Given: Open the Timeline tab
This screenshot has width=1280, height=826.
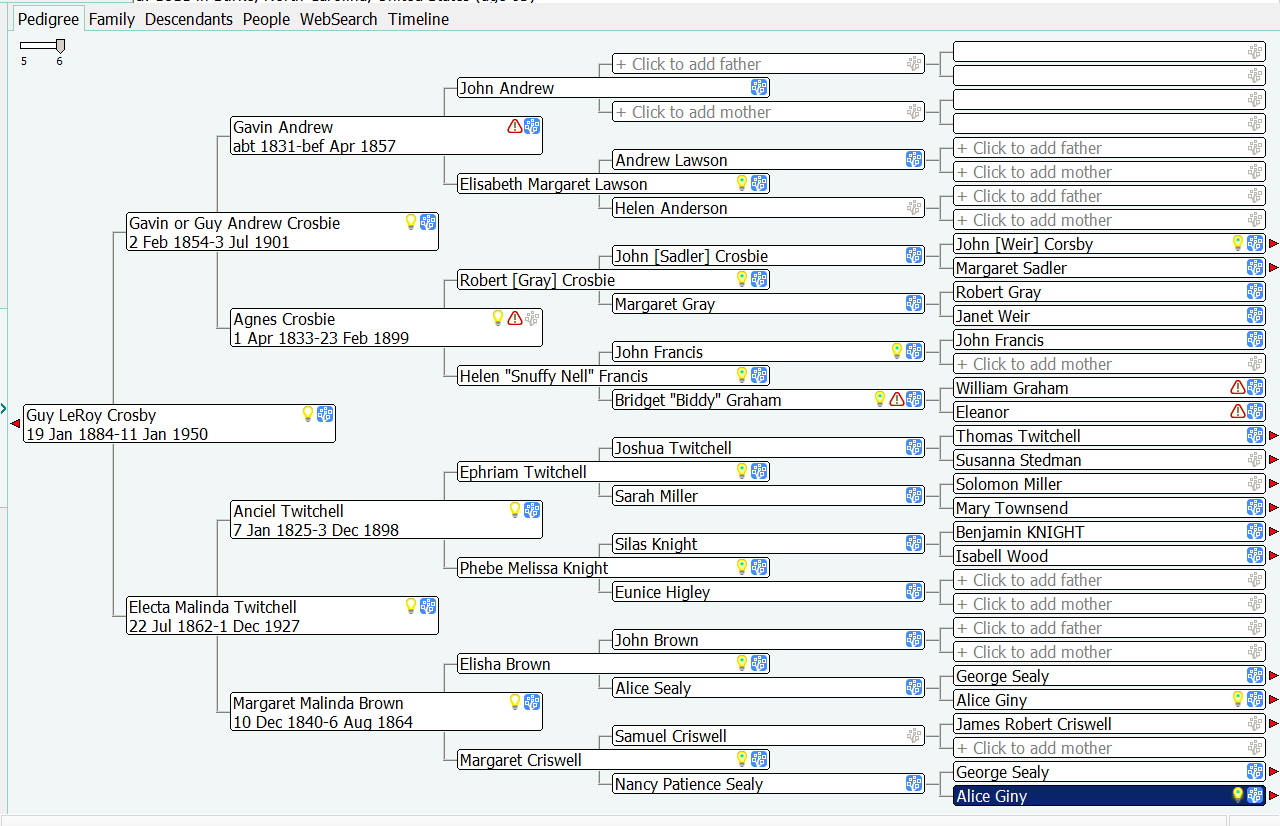Looking at the screenshot, I should pos(419,19).
